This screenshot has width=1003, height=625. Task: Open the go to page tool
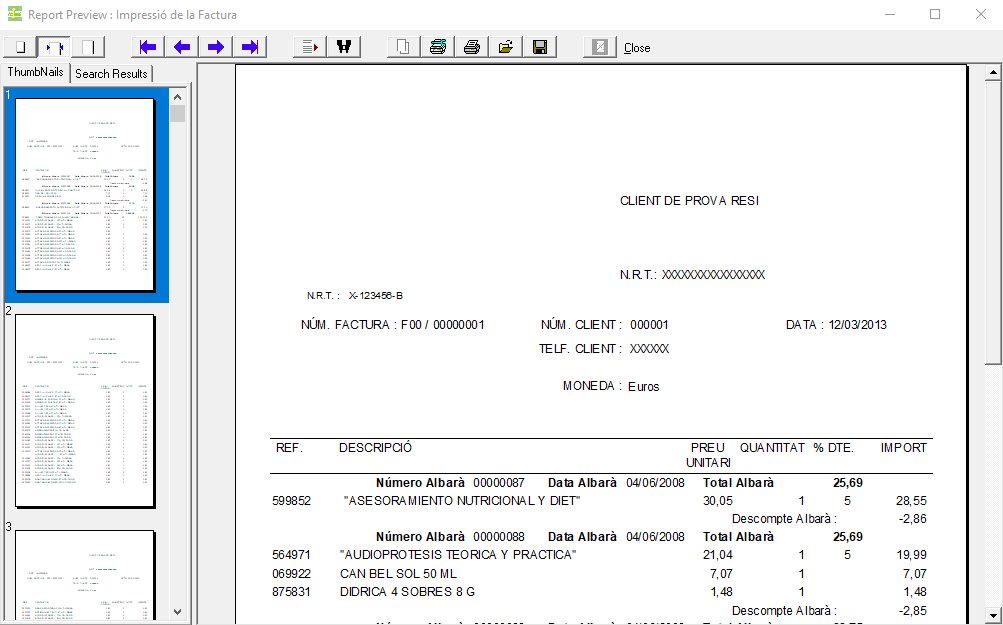point(310,47)
